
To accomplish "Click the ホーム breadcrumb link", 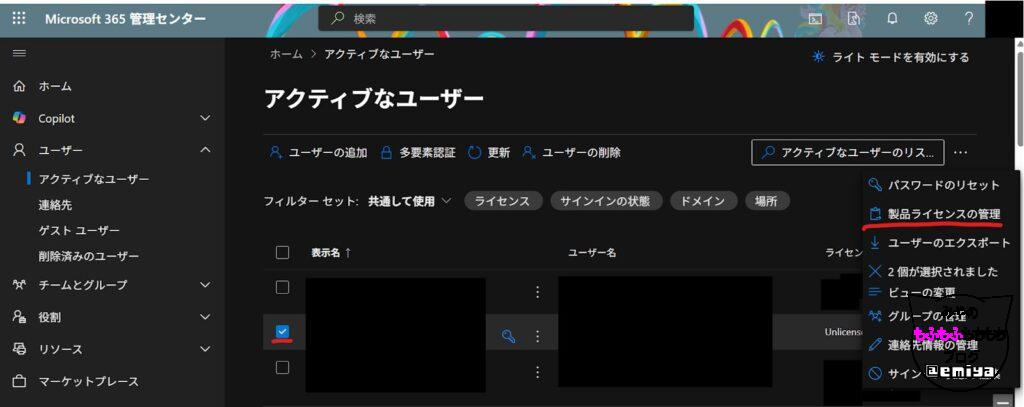I will pyautogui.click(x=286, y=54).
